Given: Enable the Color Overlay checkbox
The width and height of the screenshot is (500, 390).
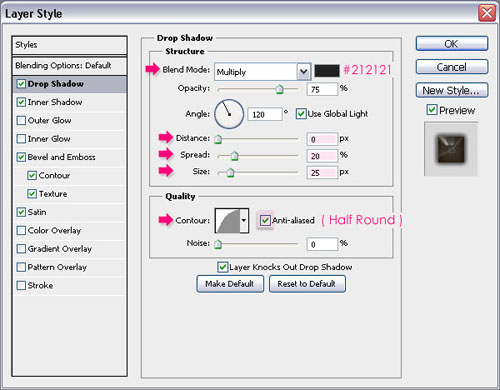Looking at the screenshot, I should point(21,230).
